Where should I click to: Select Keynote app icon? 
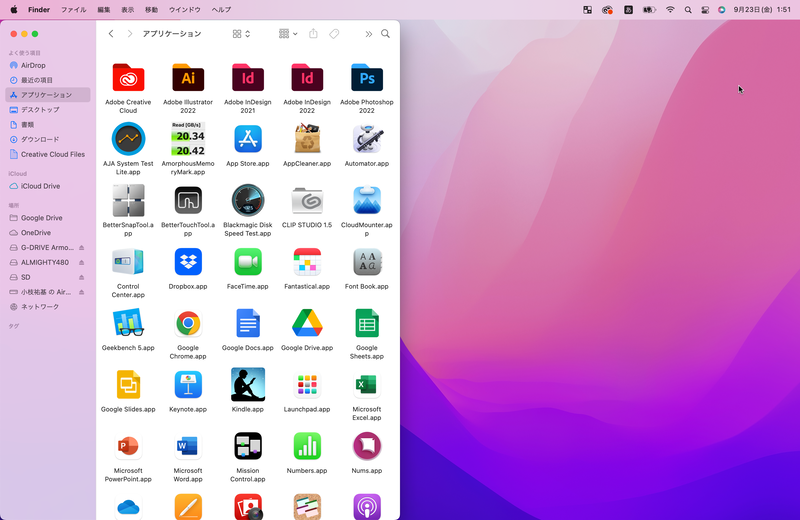click(x=188, y=385)
